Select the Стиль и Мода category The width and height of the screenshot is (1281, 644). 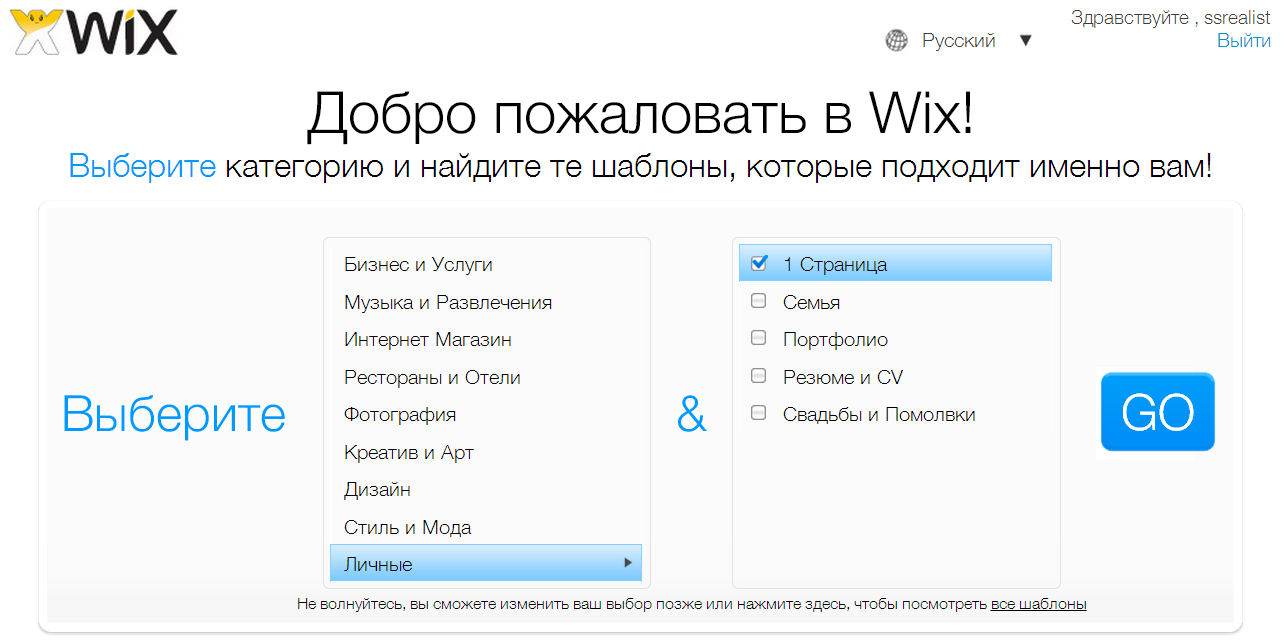[x=486, y=527]
